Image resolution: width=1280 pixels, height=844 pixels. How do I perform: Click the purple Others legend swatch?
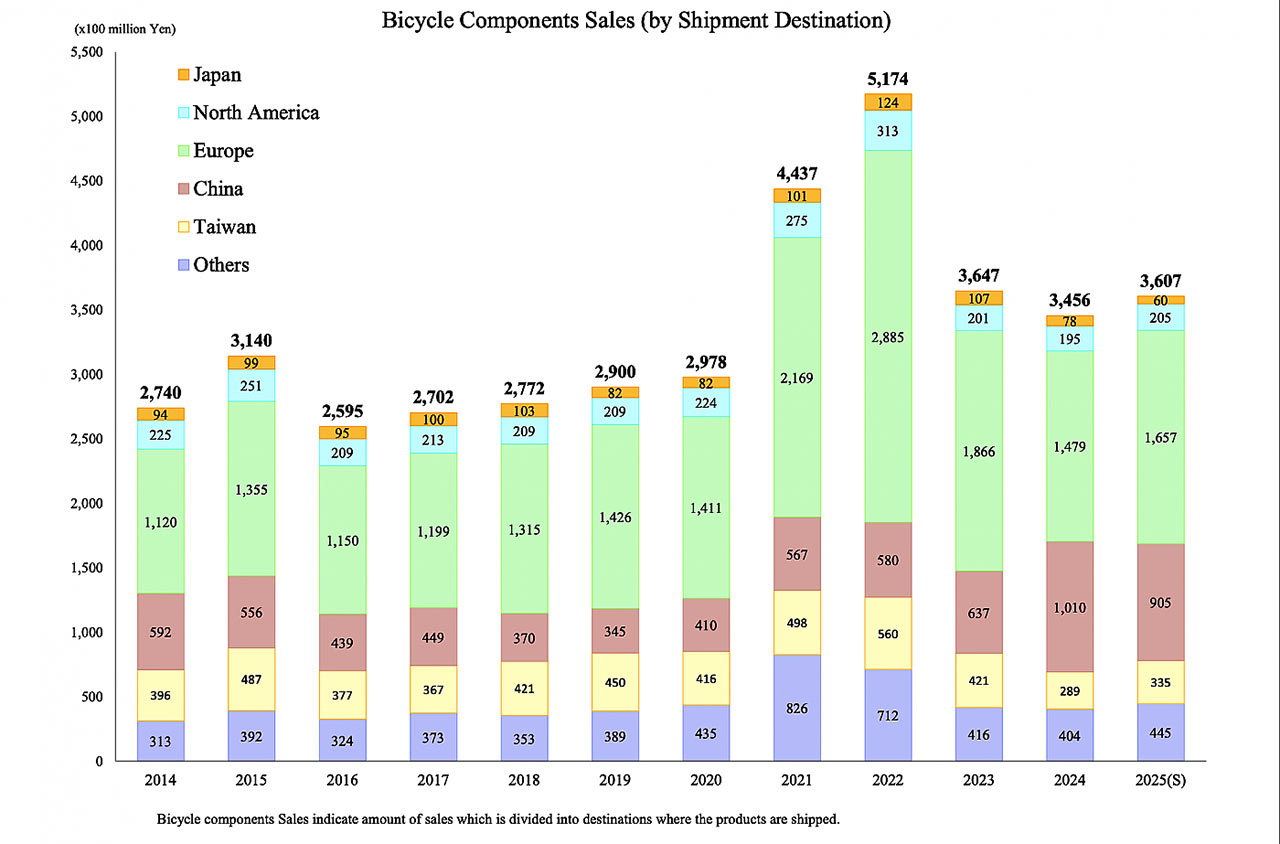183,265
